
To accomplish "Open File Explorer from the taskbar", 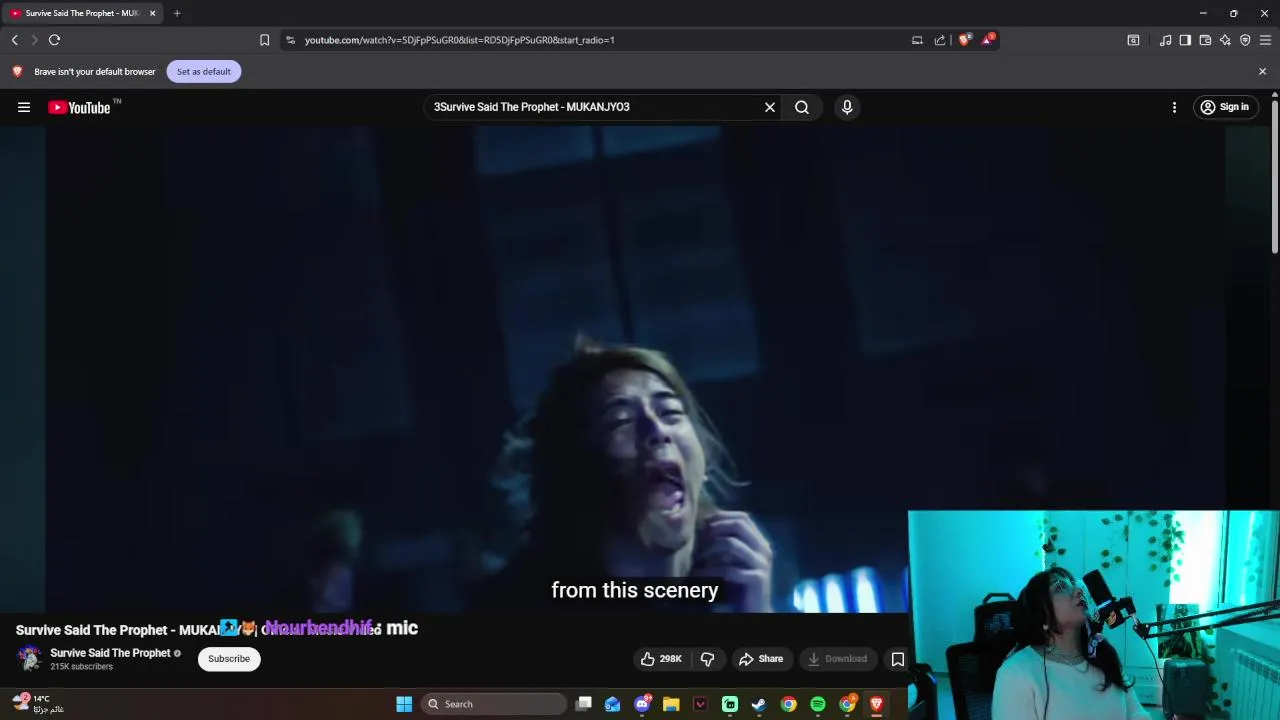I will [671, 704].
